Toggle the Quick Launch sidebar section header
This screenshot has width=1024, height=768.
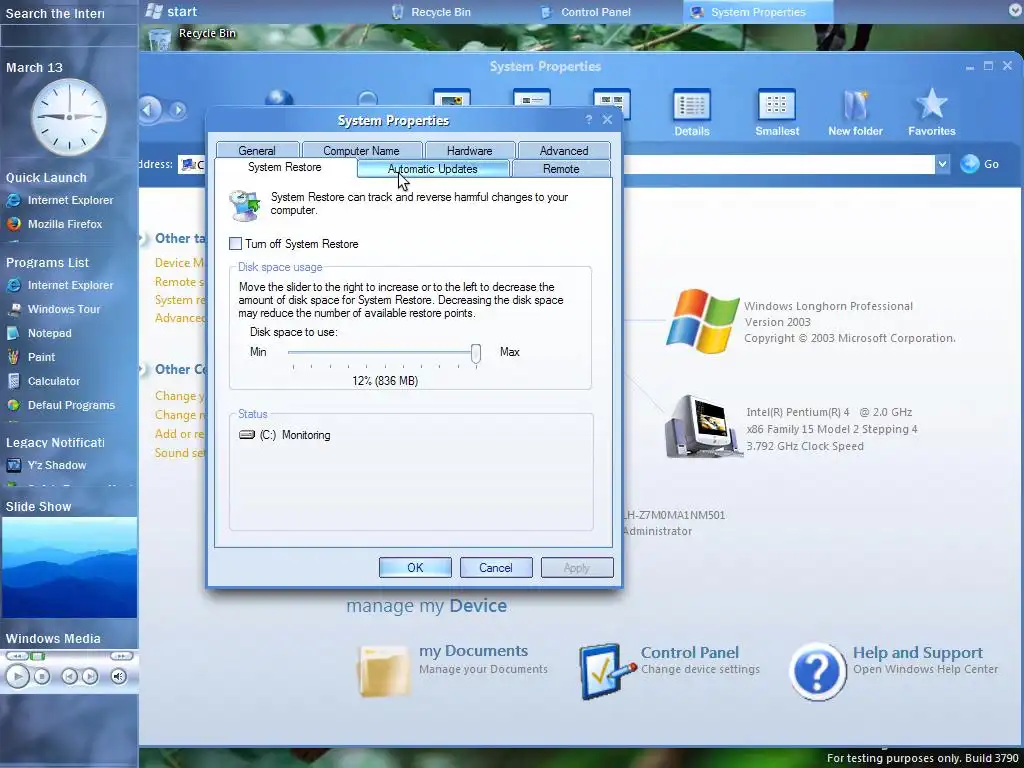46,178
